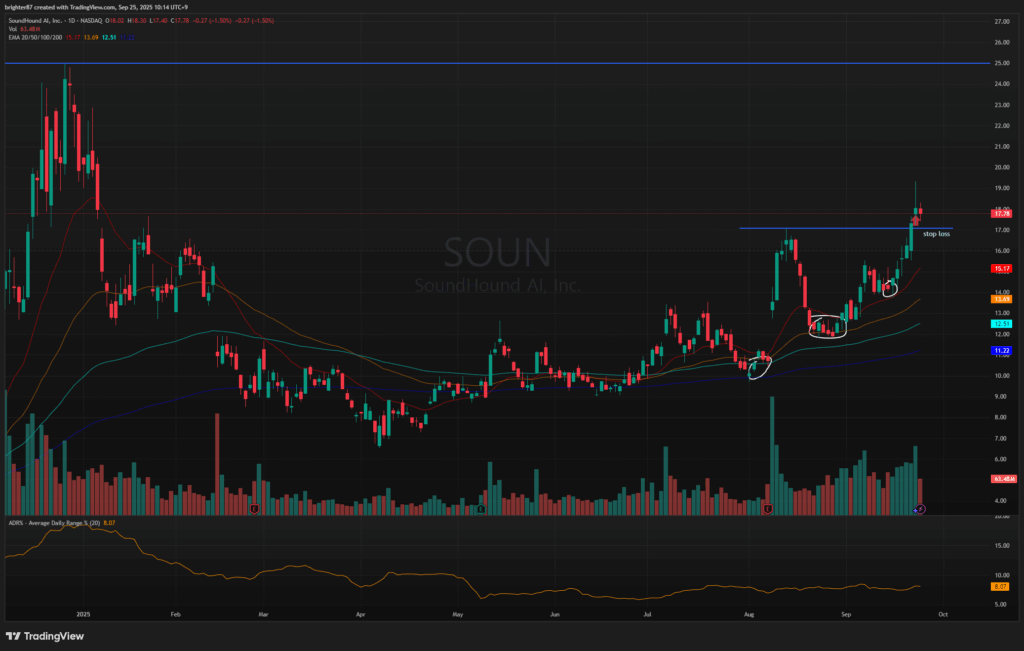
Task: Click the Feb label on time axis
Action: pyautogui.click(x=174, y=614)
